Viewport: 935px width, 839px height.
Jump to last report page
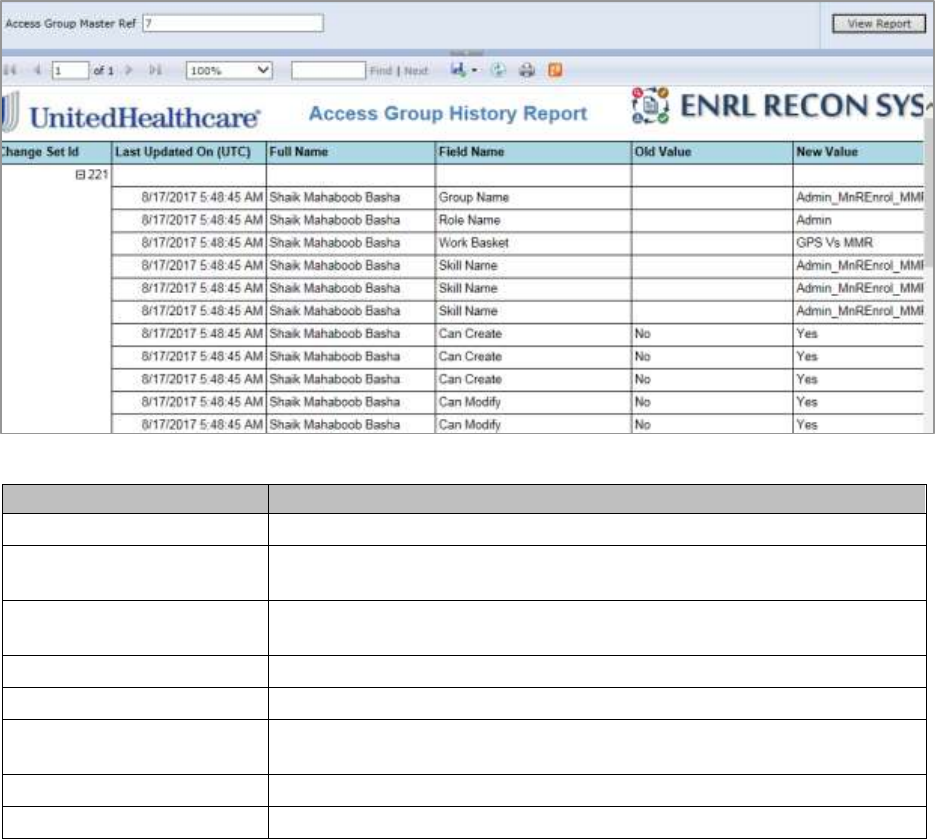point(155,70)
